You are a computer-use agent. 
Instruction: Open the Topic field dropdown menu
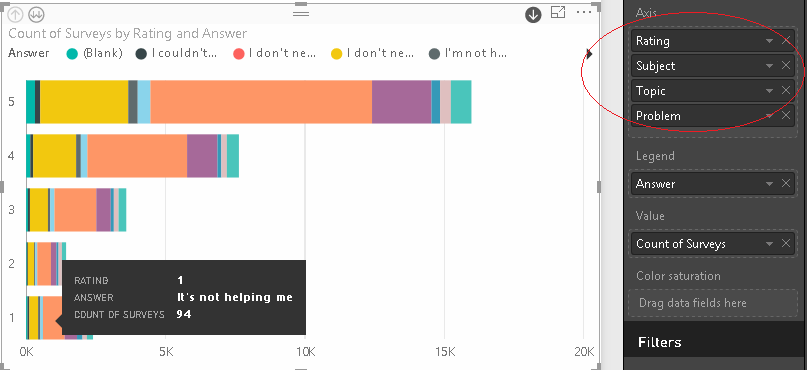click(x=769, y=91)
